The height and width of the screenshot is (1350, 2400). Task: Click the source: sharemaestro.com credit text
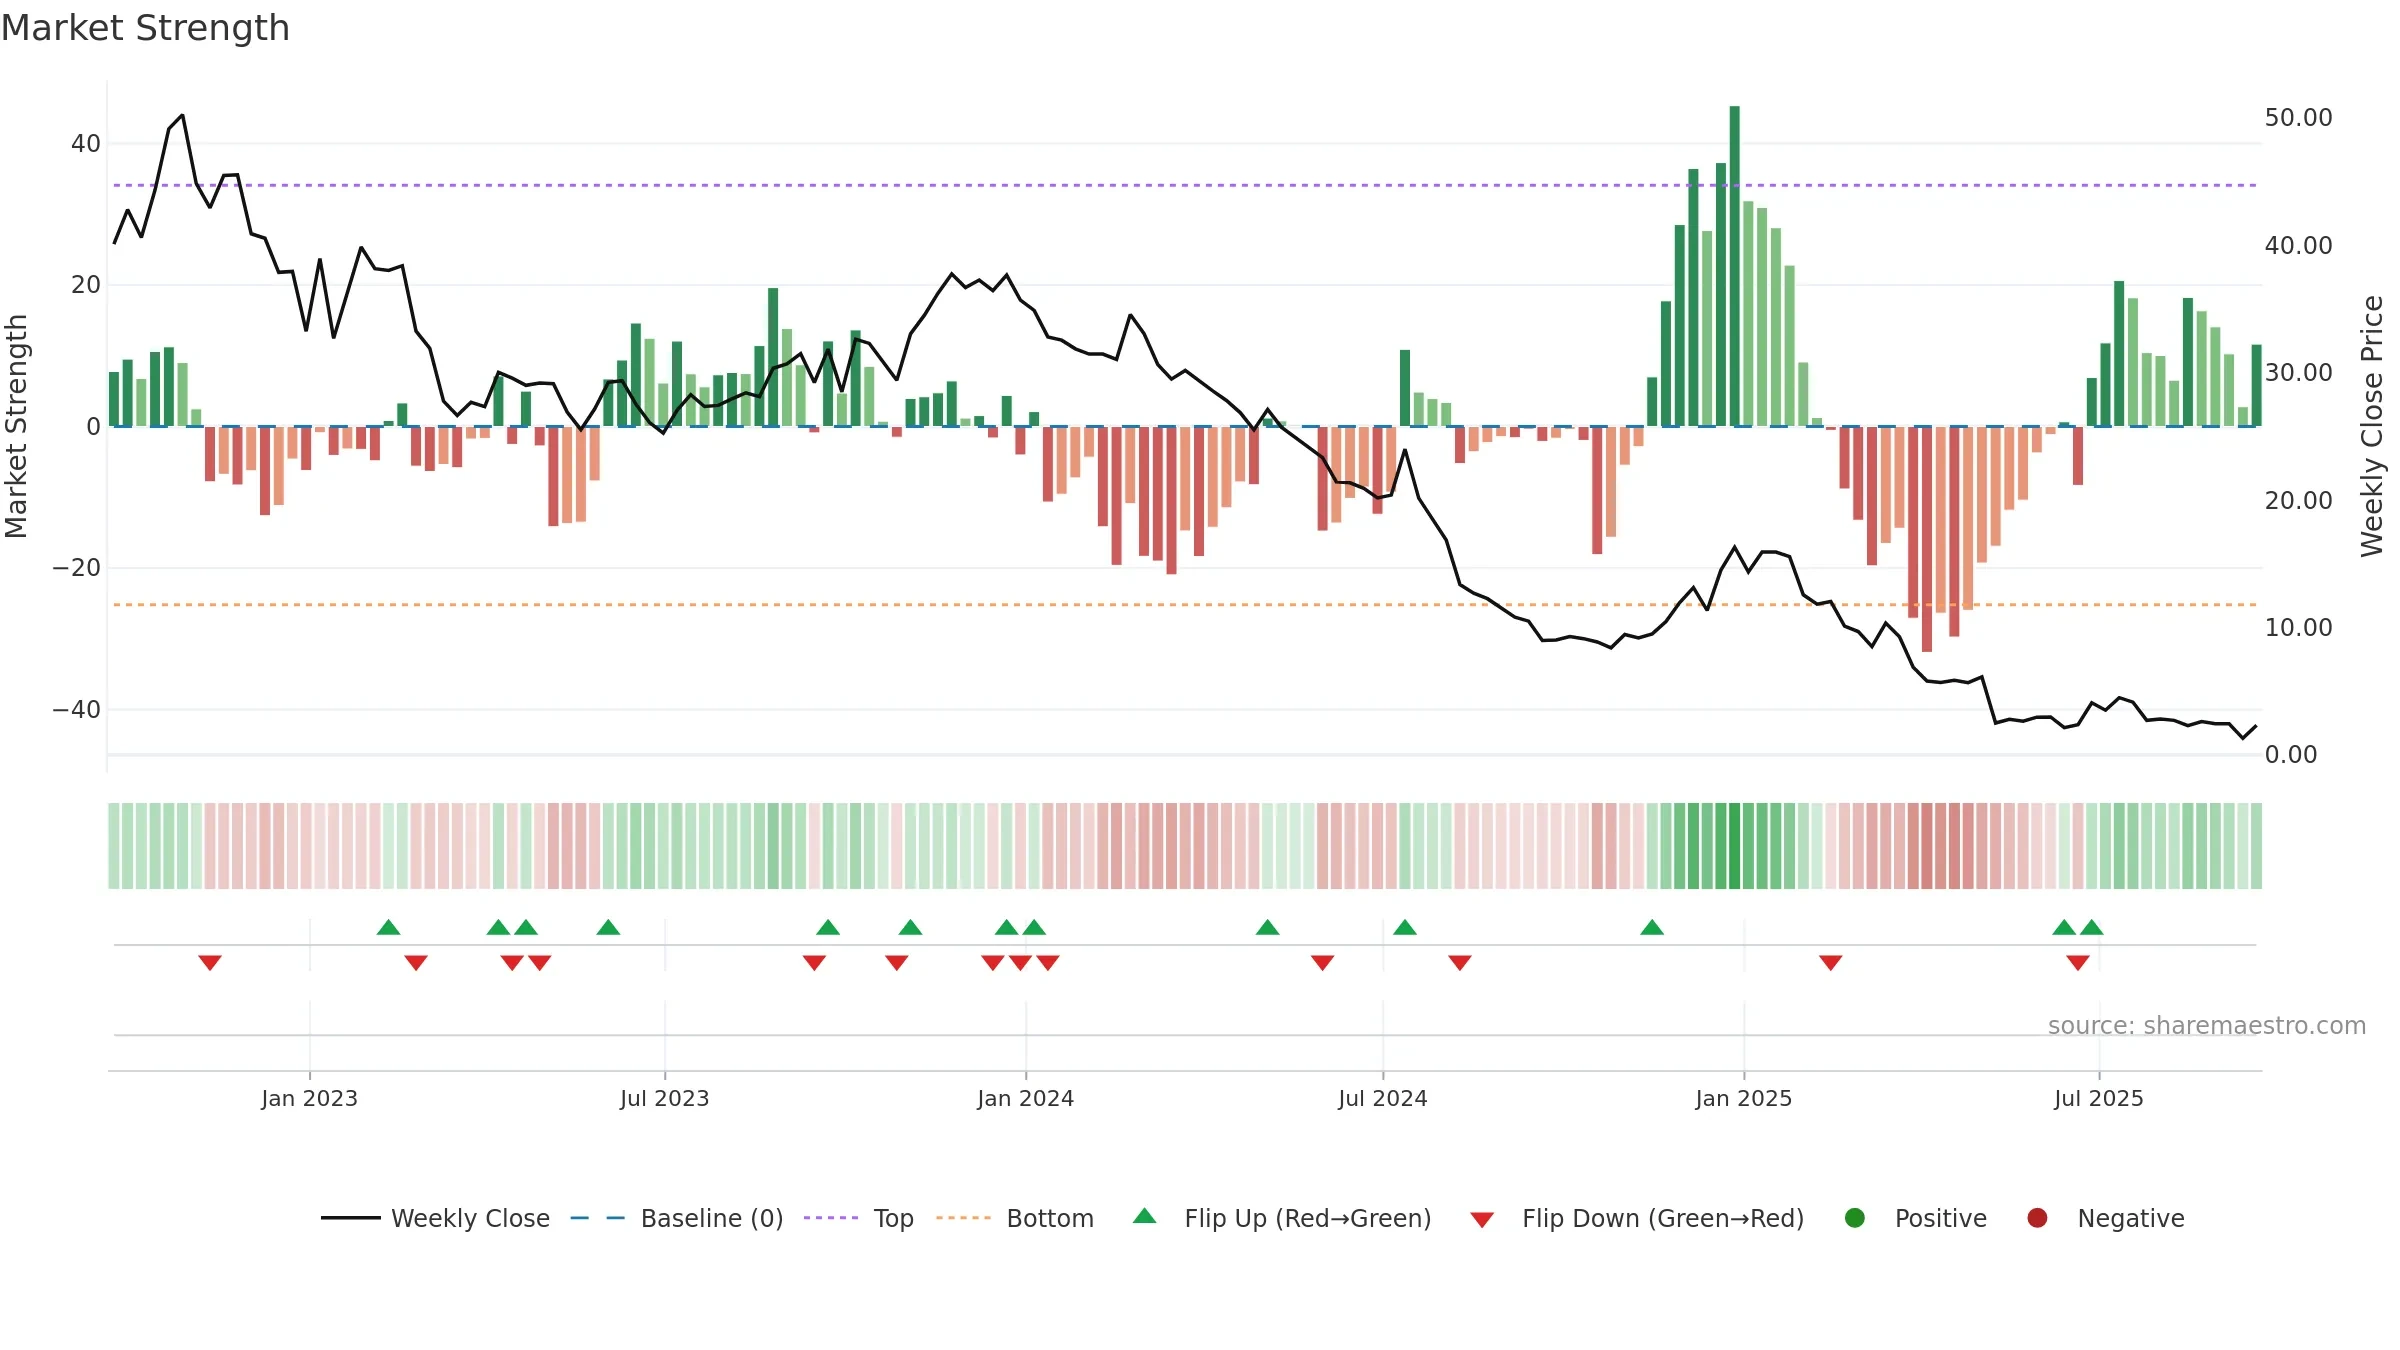tap(2207, 1026)
